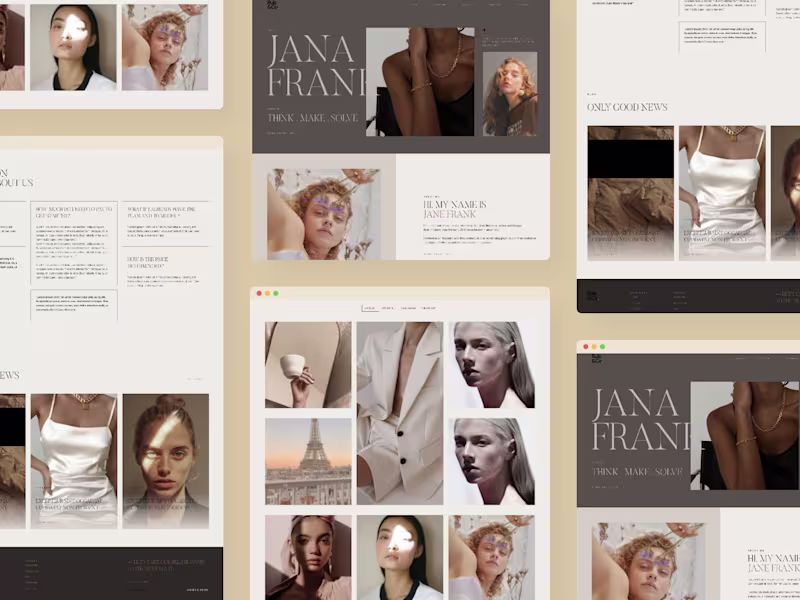Open the first navigation link in the top header
The width and height of the screenshot is (800, 600).
[x=414, y=6]
